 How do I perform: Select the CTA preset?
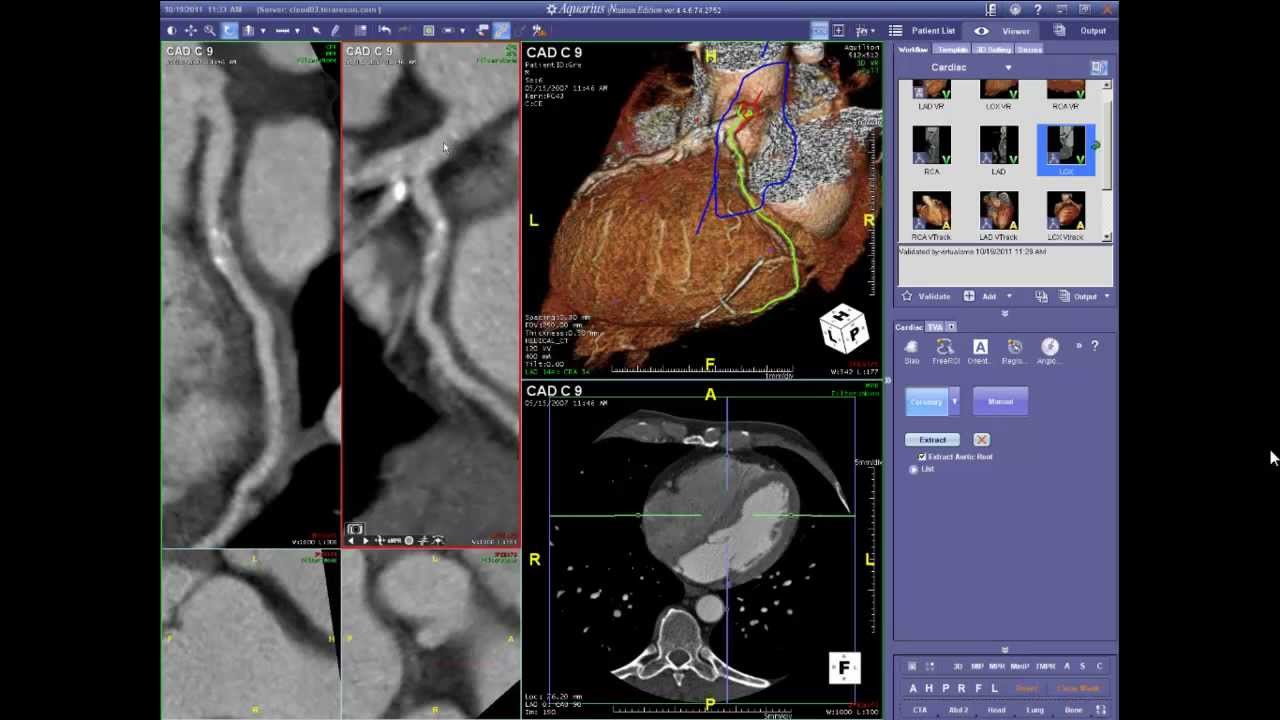pos(920,710)
